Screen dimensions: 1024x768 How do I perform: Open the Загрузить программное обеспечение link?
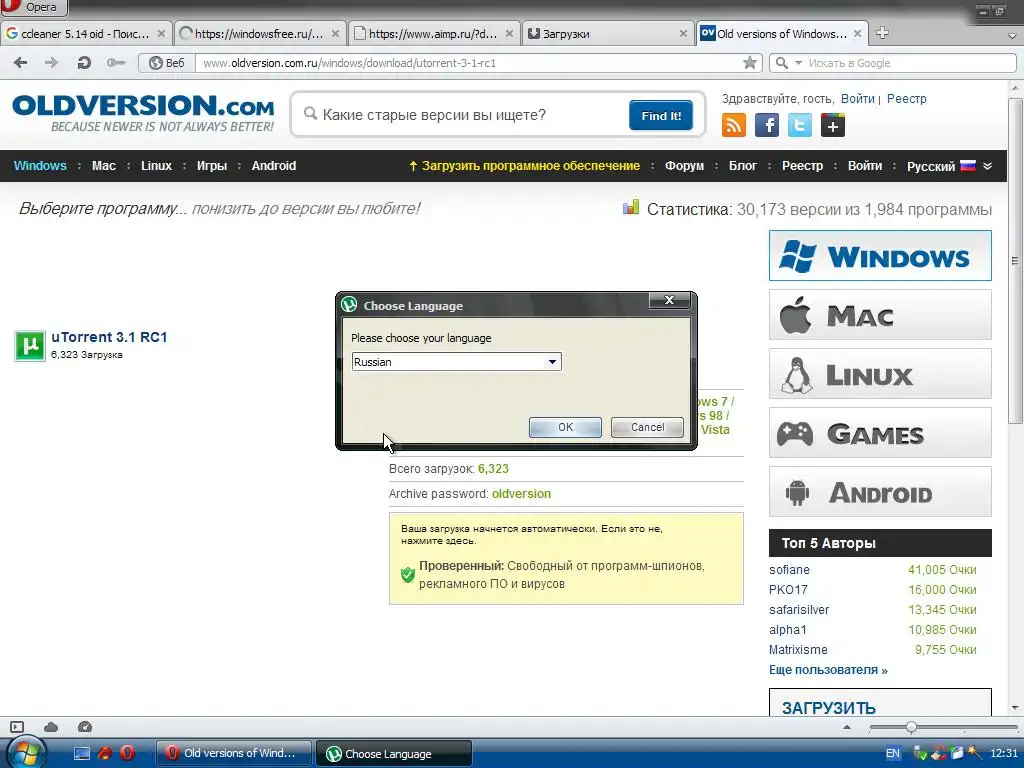(524, 166)
